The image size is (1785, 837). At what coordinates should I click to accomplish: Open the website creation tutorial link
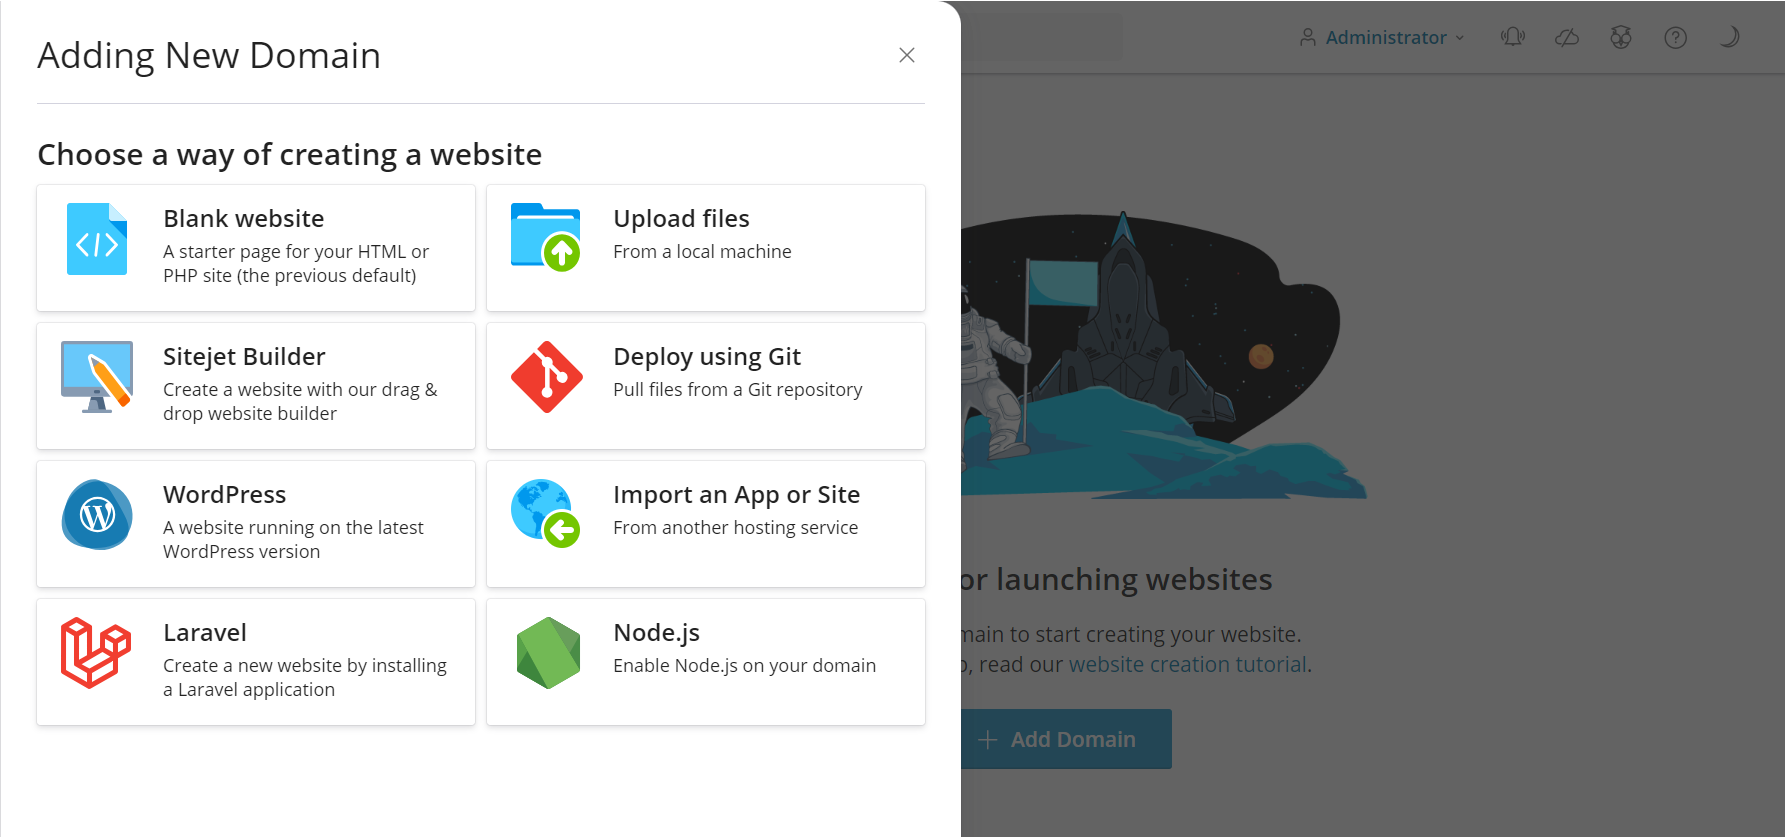click(x=1188, y=664)
